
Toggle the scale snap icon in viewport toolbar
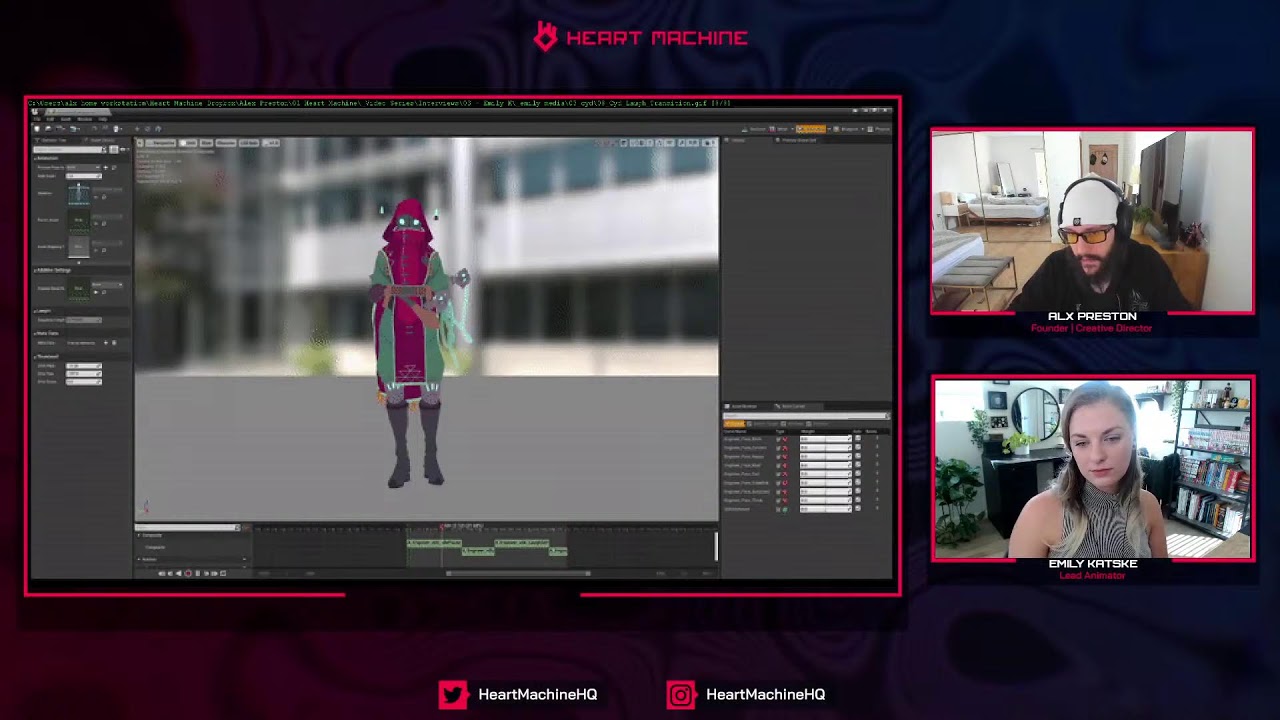pyautogui.click(x=681, y=143)
